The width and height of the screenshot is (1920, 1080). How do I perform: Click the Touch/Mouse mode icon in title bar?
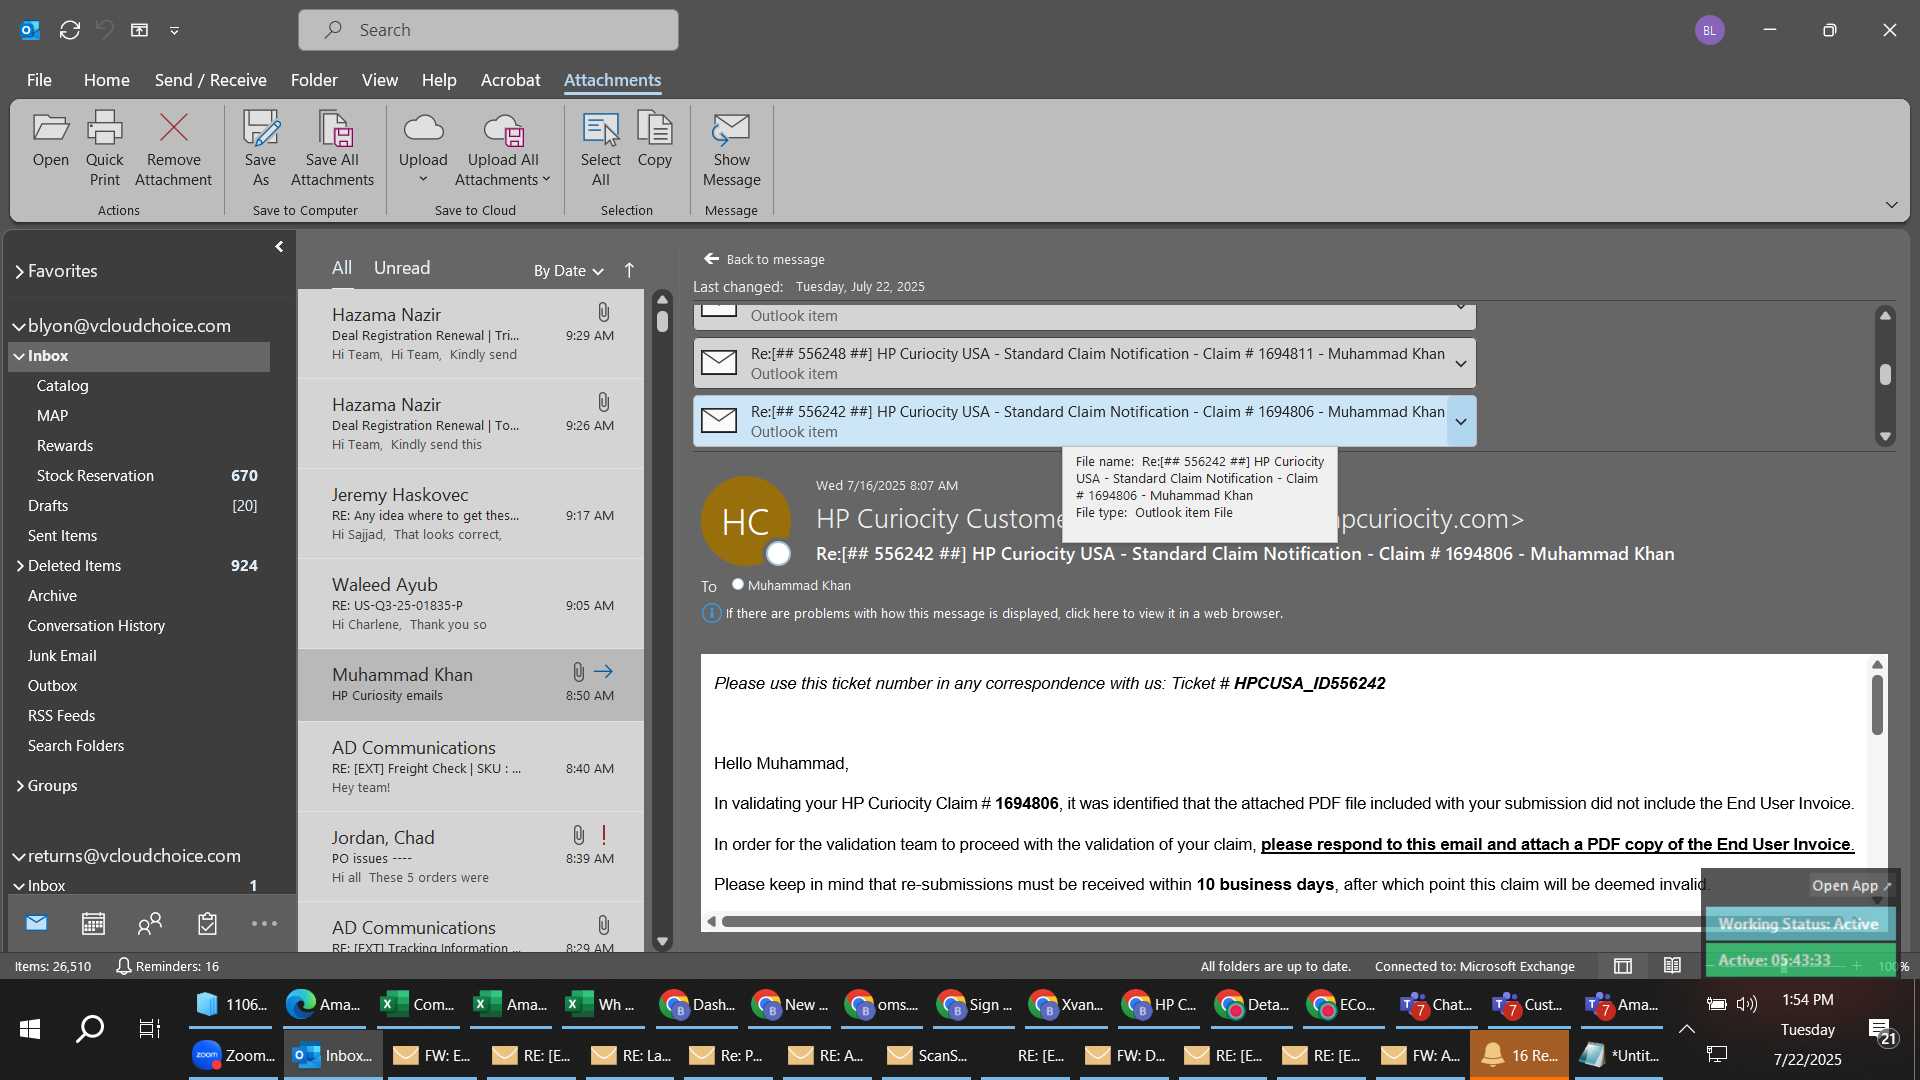[x=139, y=30]
